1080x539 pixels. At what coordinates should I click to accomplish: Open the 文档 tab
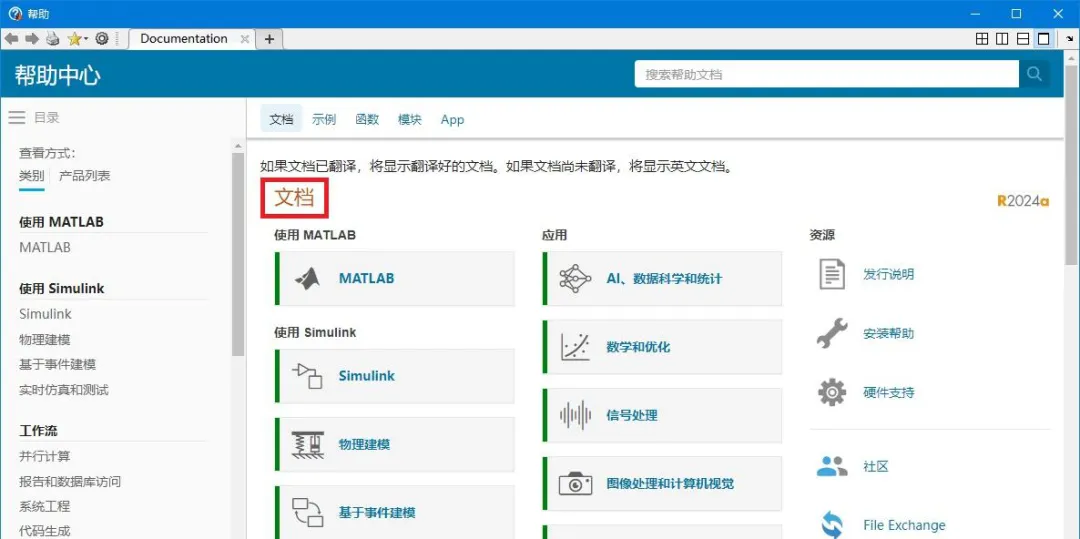[x=281, y=119]
